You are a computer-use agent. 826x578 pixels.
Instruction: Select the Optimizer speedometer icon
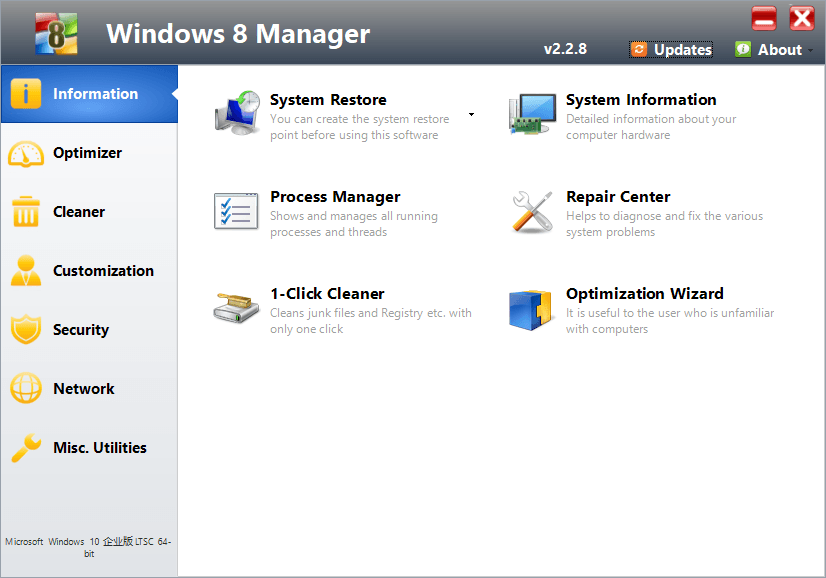(24, 153)
